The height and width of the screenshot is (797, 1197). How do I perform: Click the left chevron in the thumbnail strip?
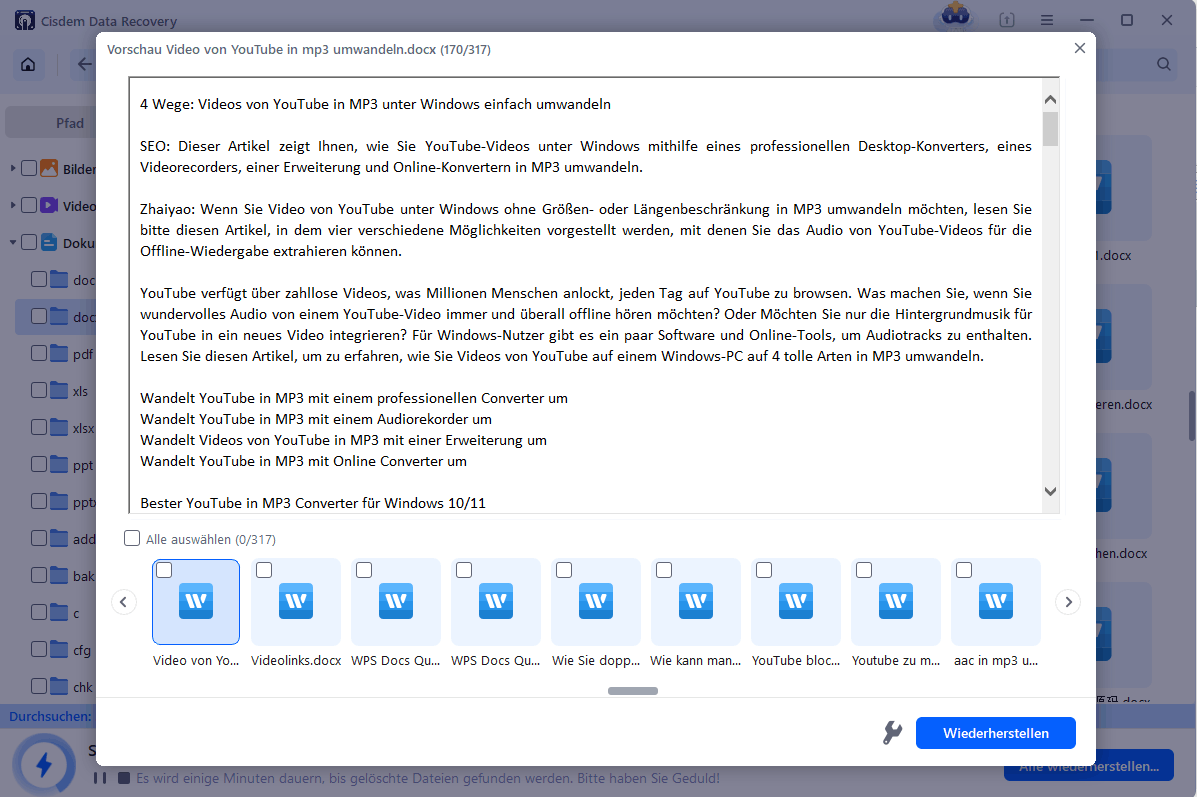[124, 601]
